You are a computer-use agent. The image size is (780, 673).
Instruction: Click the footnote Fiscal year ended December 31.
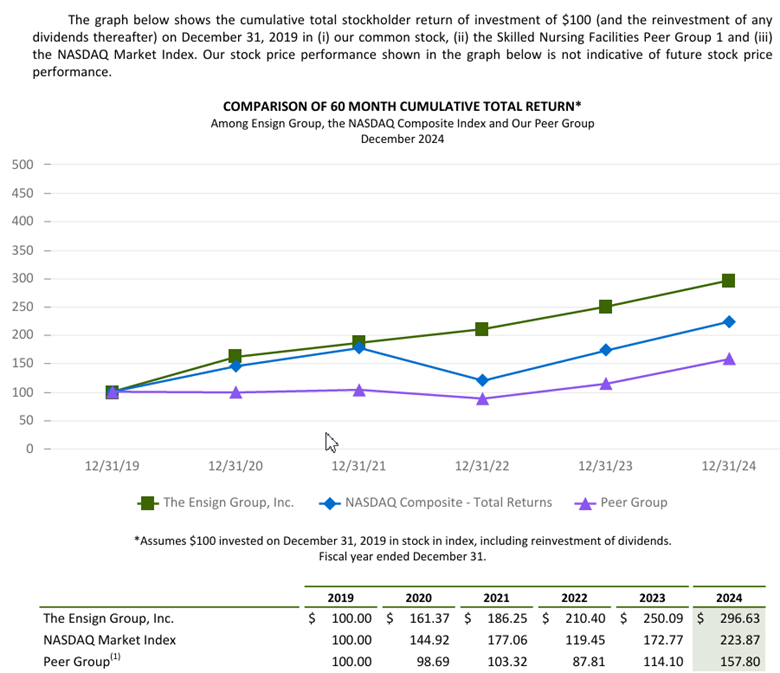coord(402,557)
